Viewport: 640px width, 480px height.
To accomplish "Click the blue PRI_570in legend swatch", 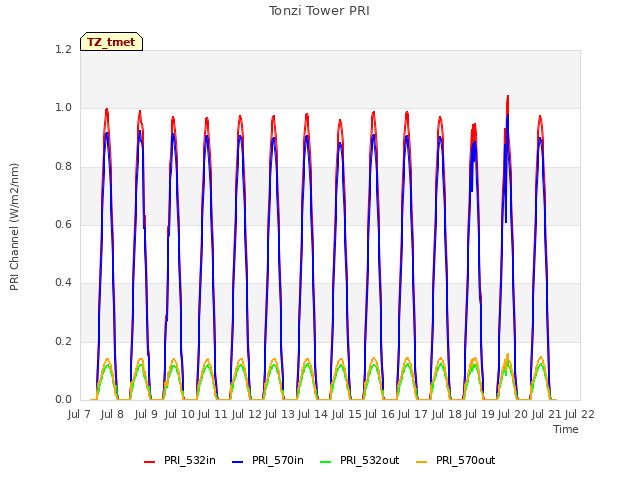I will [x=238, y=461].
